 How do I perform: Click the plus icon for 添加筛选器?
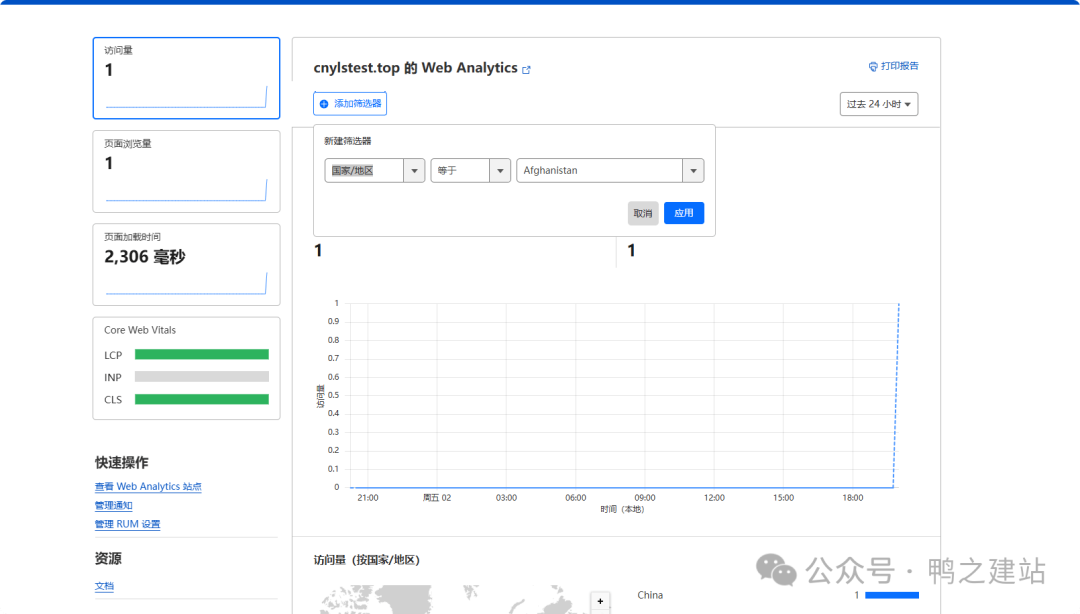[324, 104]
